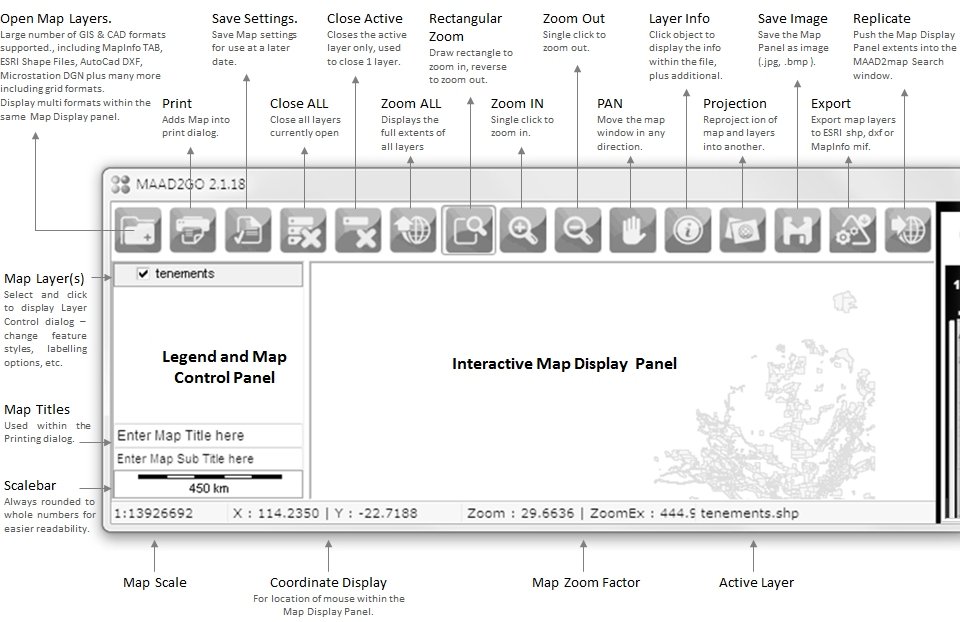Screen dimensions: 960x622
Task: Select the Pan hand tool
Action: [633, 230]
